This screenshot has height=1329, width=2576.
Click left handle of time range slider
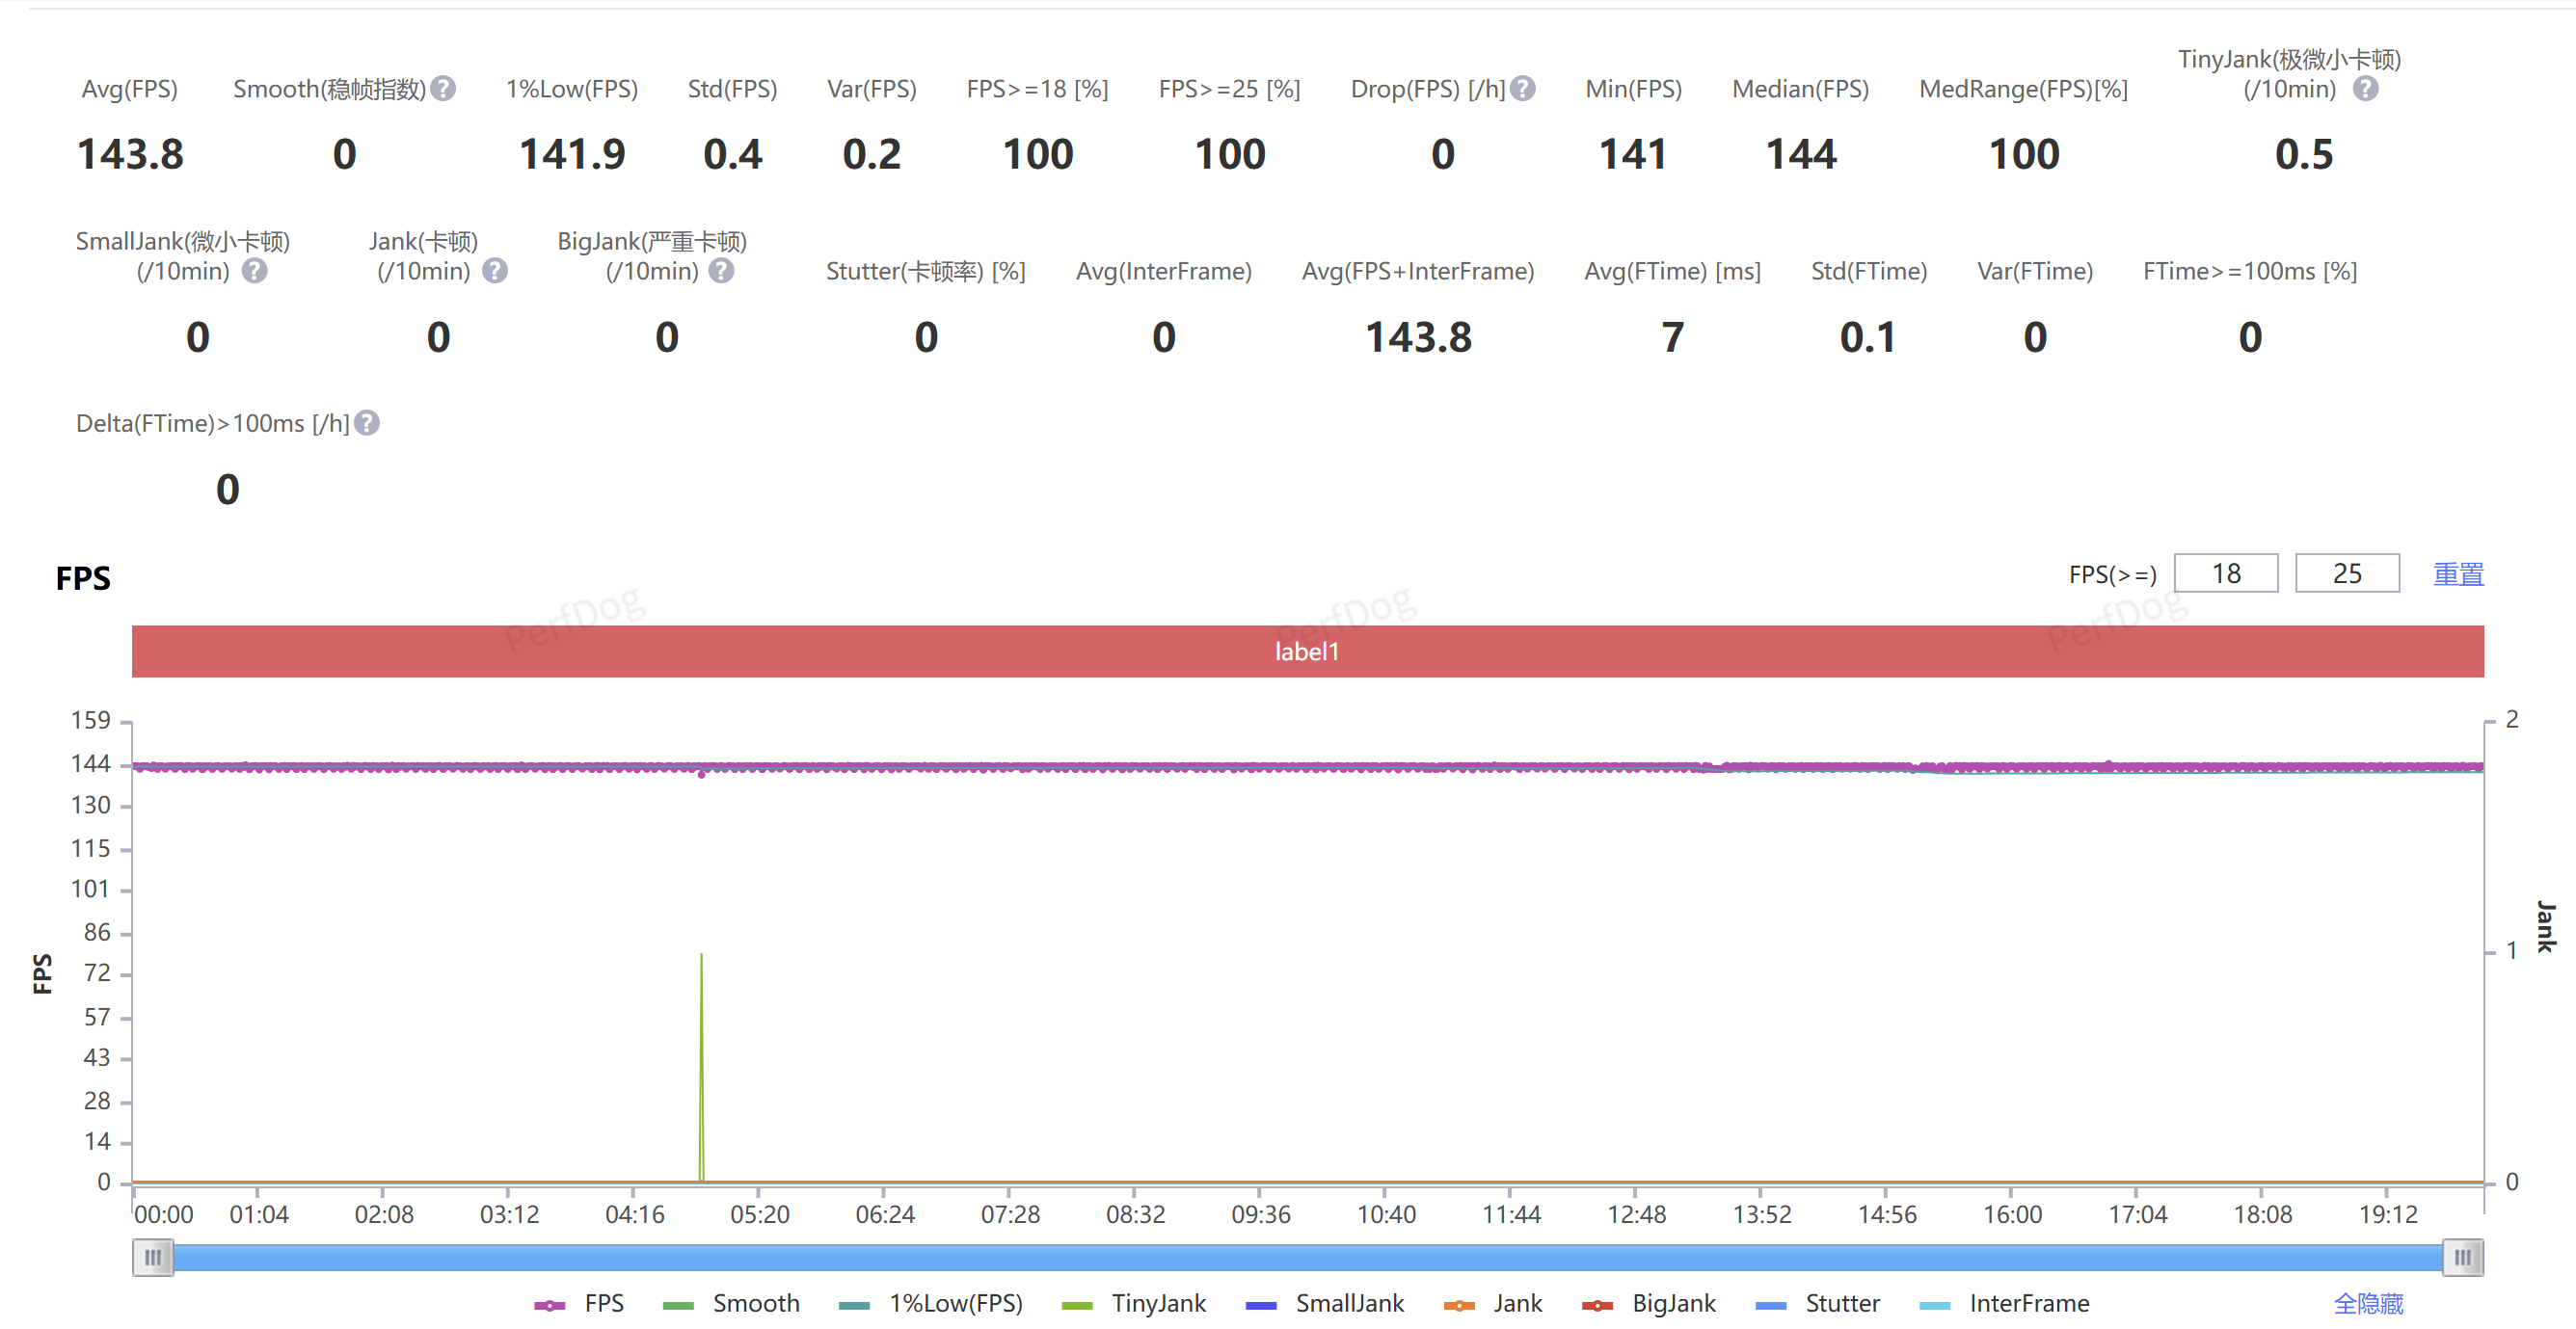[153, 1257]
